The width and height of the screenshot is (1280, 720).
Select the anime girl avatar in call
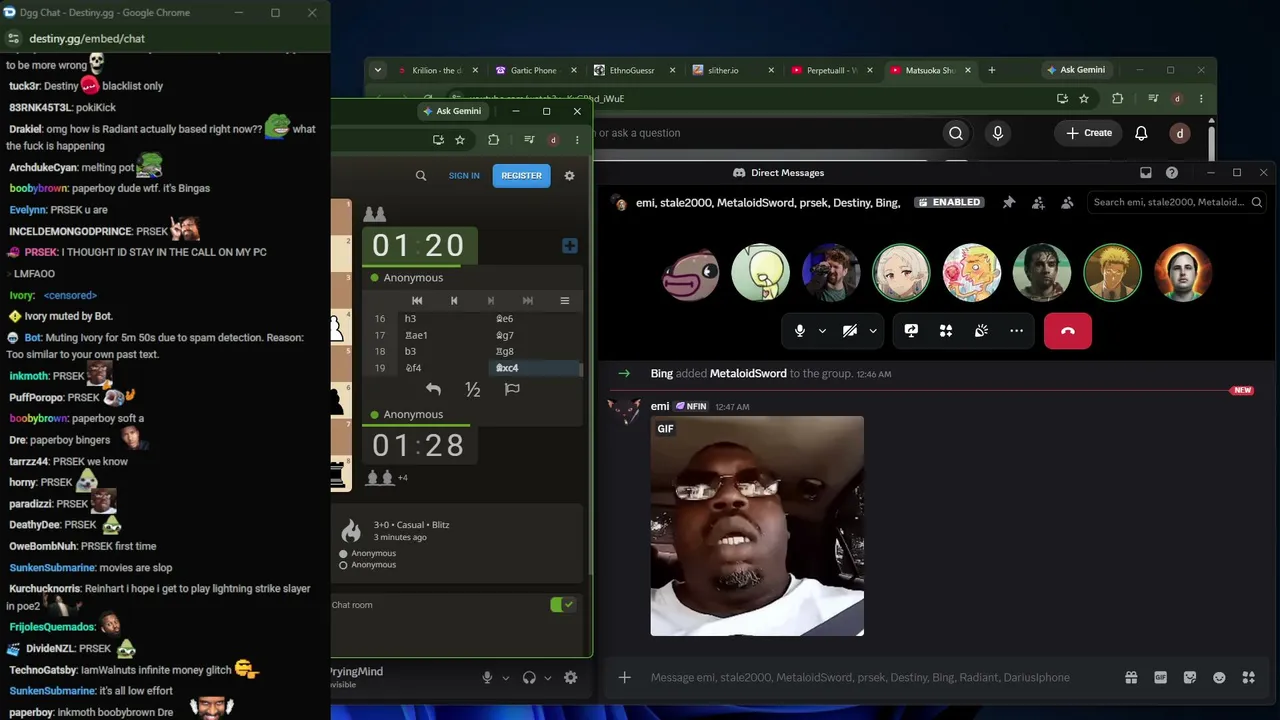click(x=901, y=272)
